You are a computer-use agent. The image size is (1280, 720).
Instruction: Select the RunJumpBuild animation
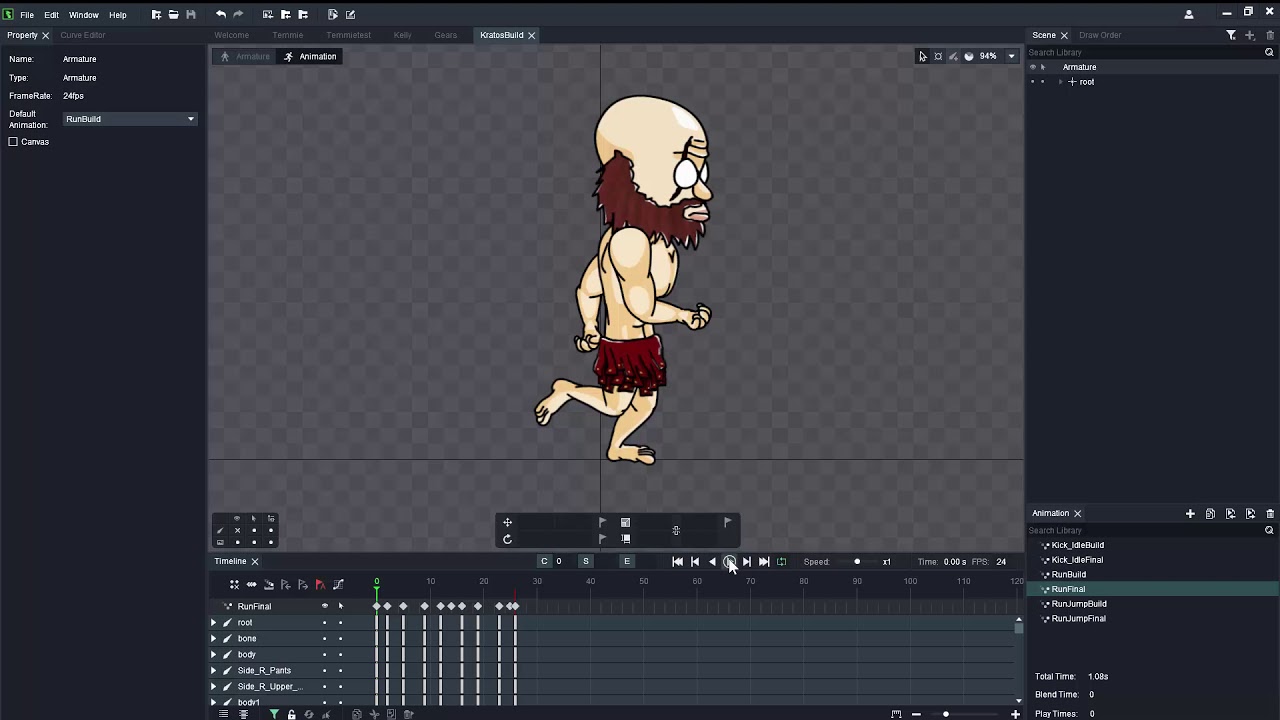(x=1079, y=604)
